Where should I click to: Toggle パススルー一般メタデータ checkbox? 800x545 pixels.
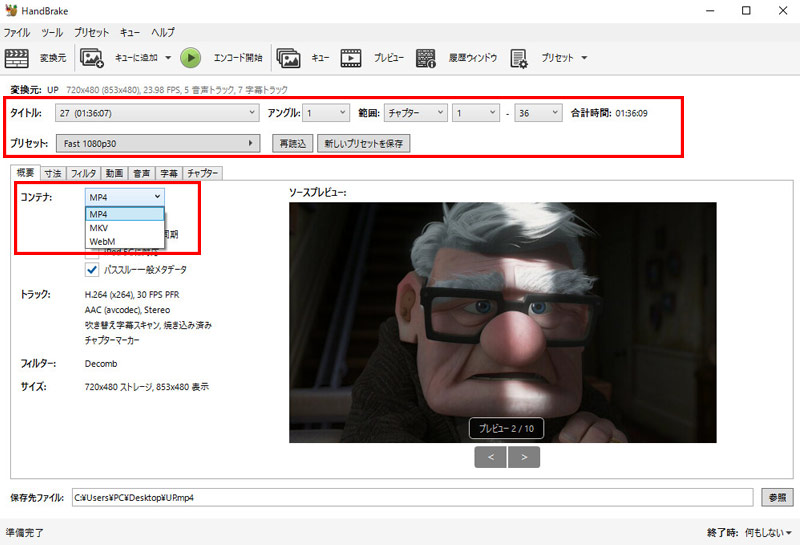pyautogui.click(x=92, y=270)
